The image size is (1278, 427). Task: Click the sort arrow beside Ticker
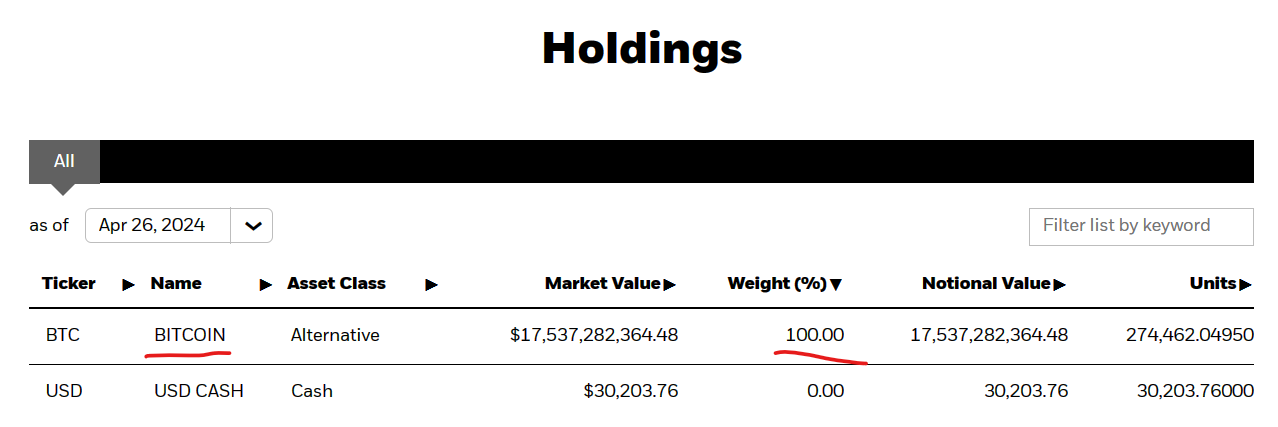(x=128, y=285)
